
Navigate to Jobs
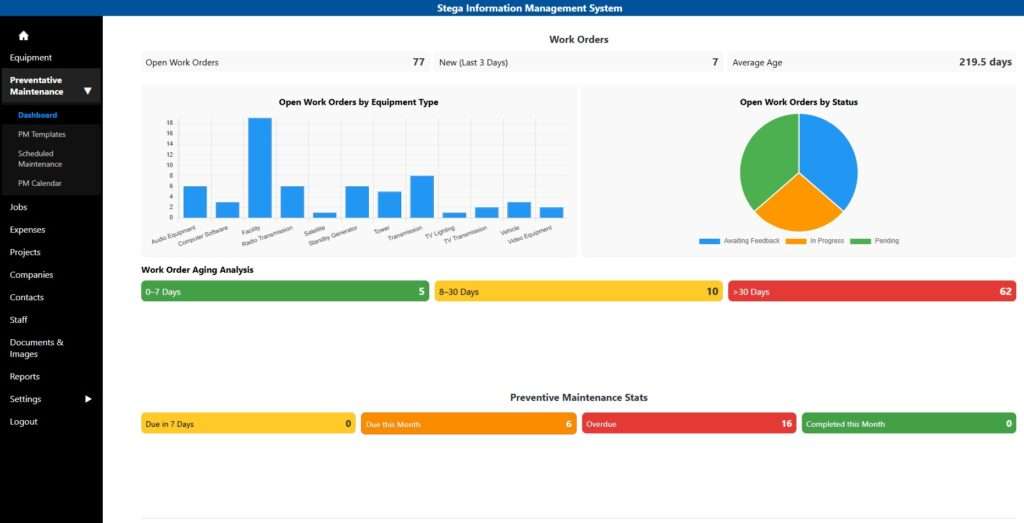pos(18,207)
